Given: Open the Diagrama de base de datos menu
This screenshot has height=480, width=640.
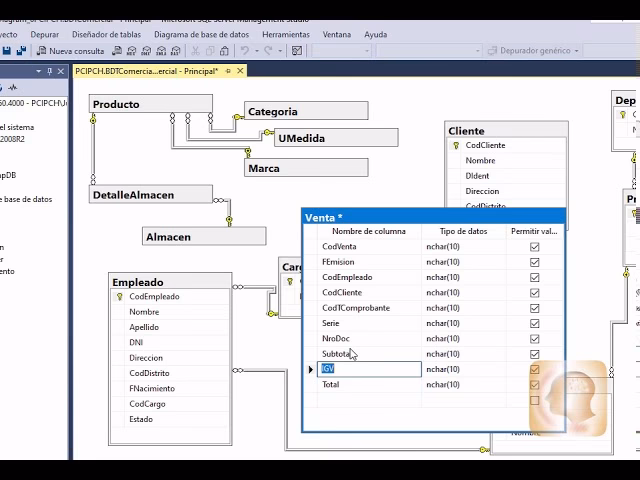Looking at the screenshot, I should [x=202, y=35].
